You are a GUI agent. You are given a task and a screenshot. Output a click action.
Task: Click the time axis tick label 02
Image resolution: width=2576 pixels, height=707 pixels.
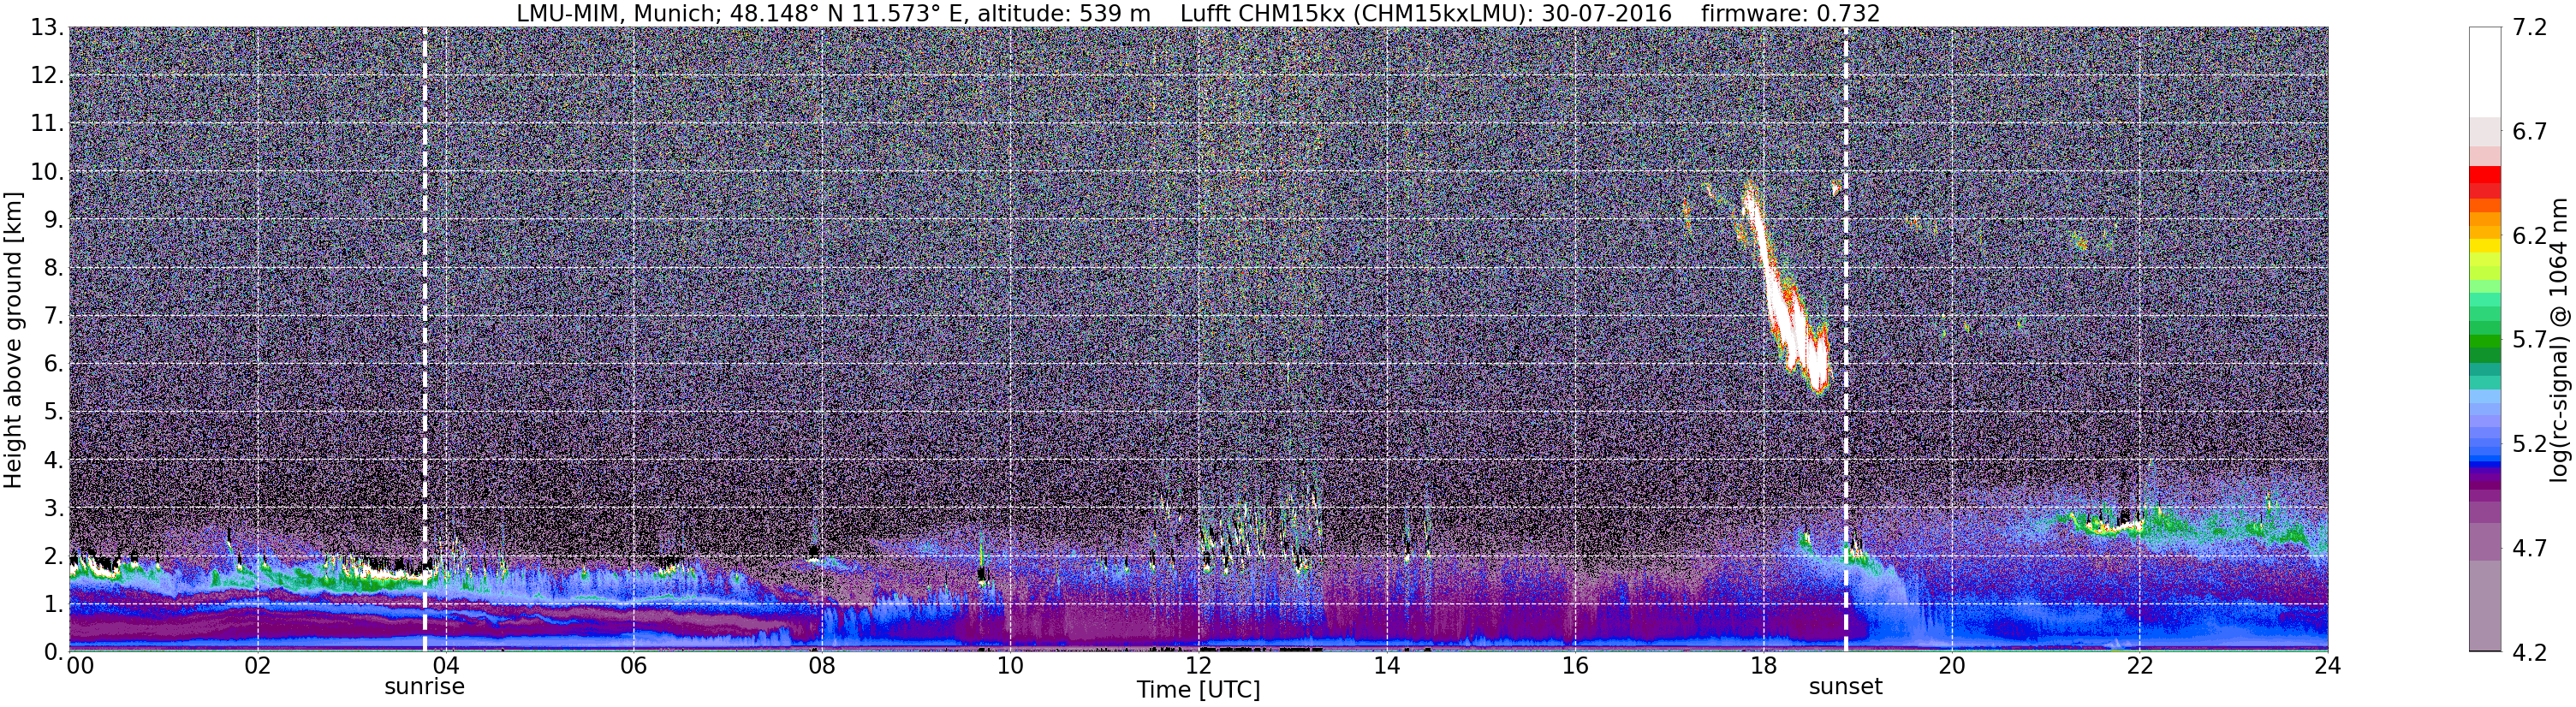[x=257, y=666]
